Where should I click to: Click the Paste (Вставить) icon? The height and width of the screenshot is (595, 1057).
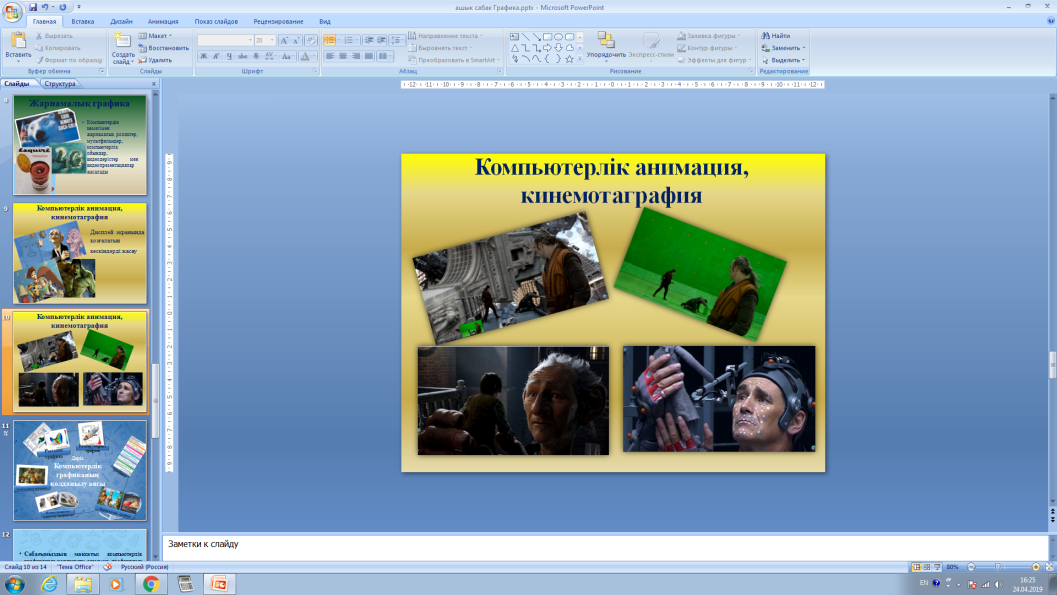18,42
